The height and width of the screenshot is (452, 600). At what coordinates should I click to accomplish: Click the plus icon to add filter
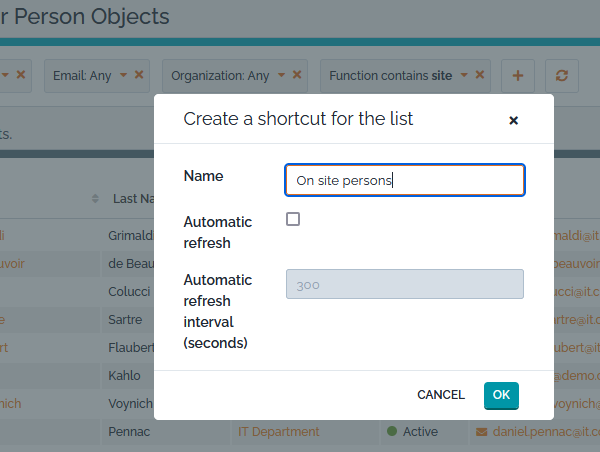[x=517, y=75]
